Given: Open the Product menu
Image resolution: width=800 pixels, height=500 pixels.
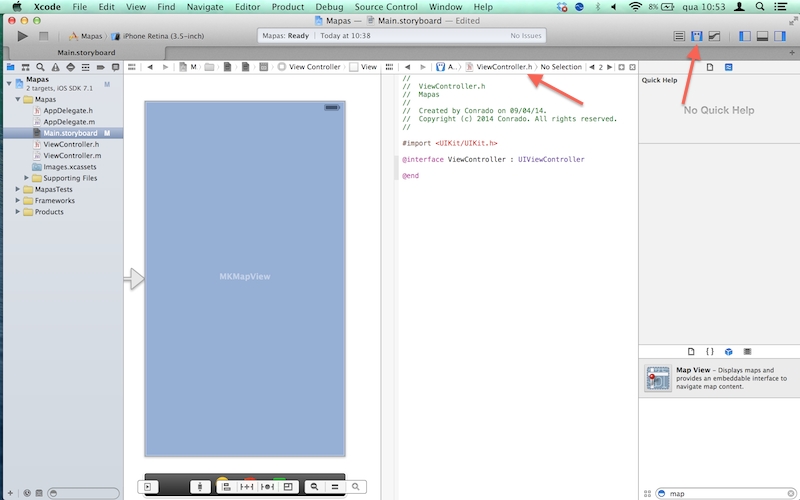Looking at the screenshot, I should [288, 7].
